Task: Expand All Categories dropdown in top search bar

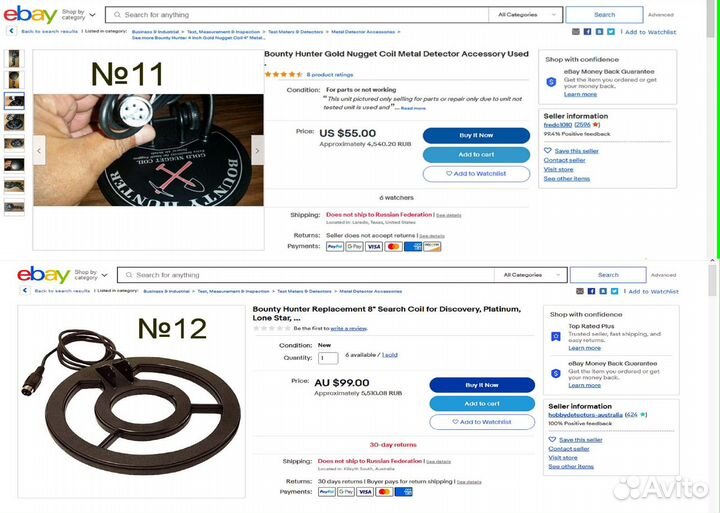Action: click(526, 15)
